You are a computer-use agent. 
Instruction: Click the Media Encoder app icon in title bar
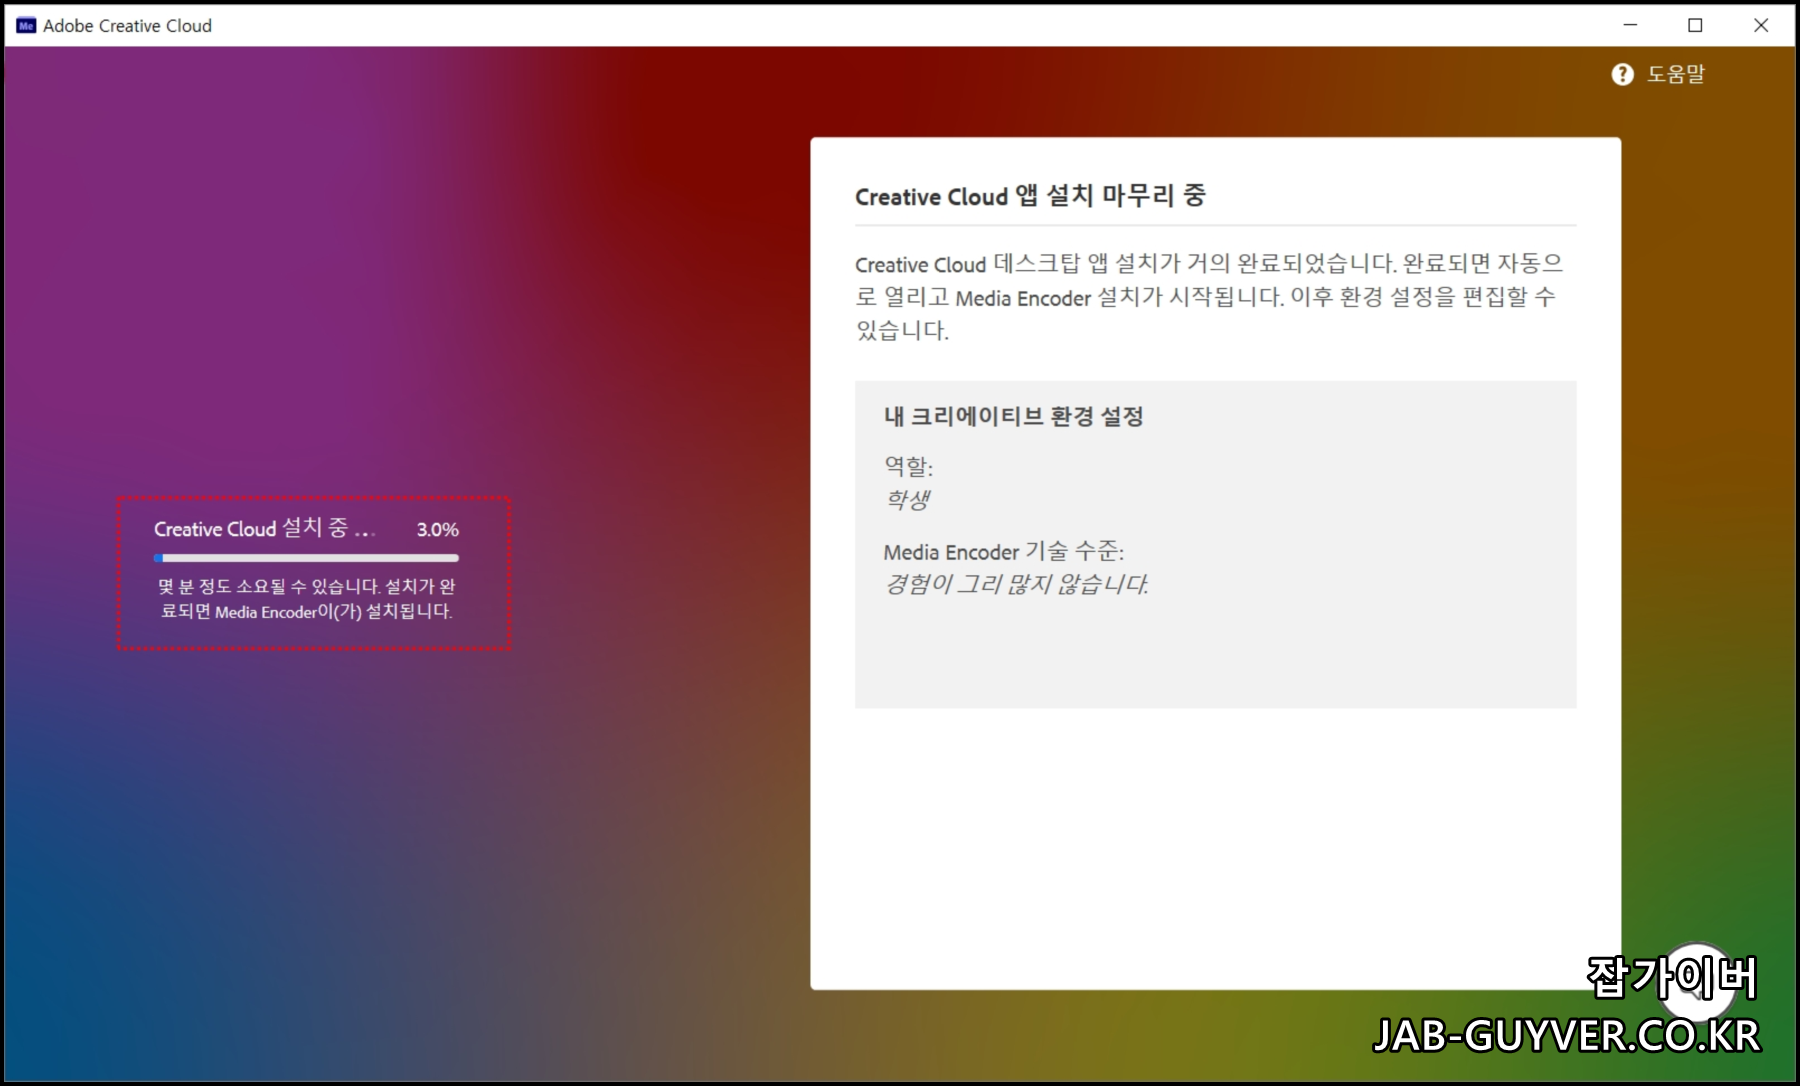26,26
